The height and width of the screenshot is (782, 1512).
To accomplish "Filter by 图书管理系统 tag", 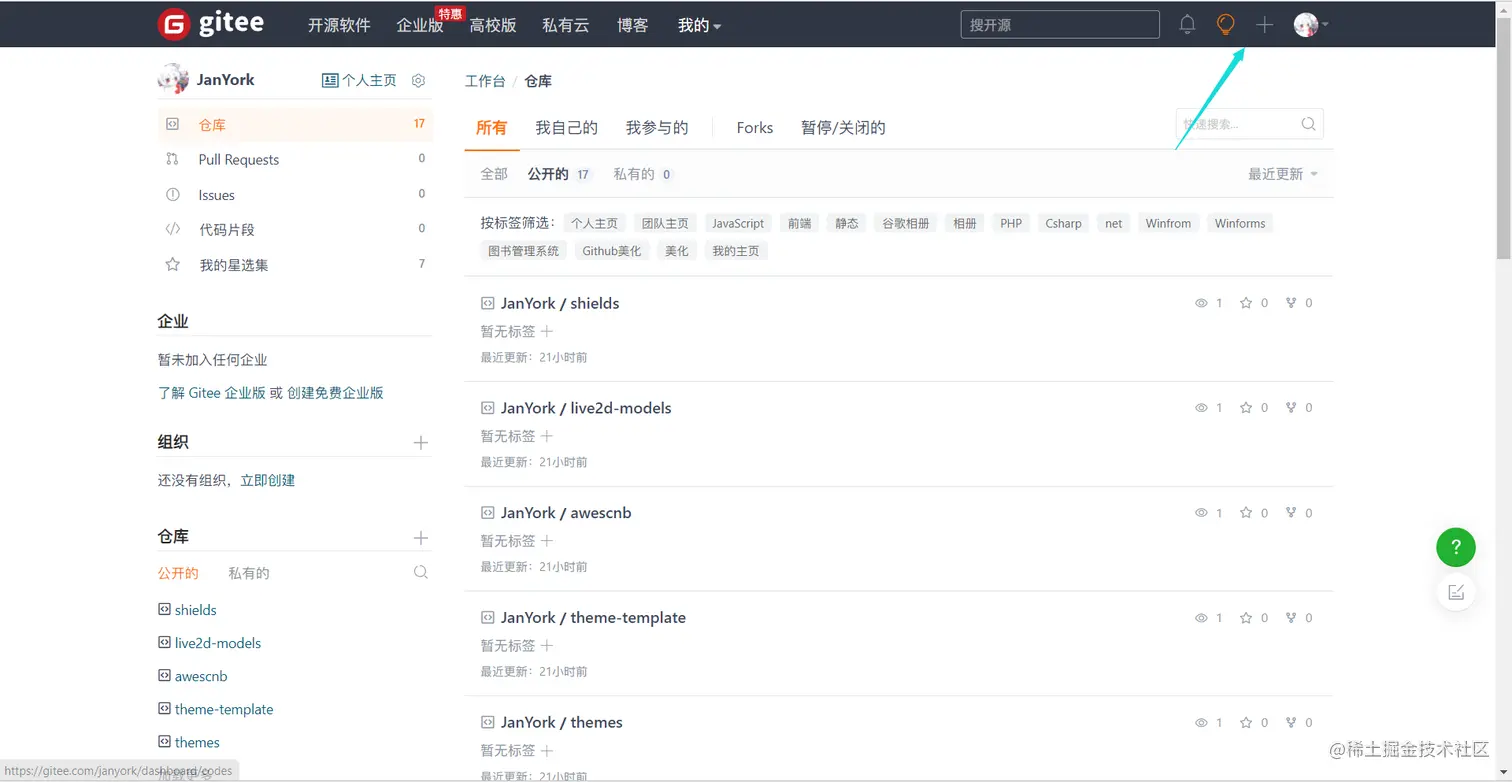I will coord(523,250).
